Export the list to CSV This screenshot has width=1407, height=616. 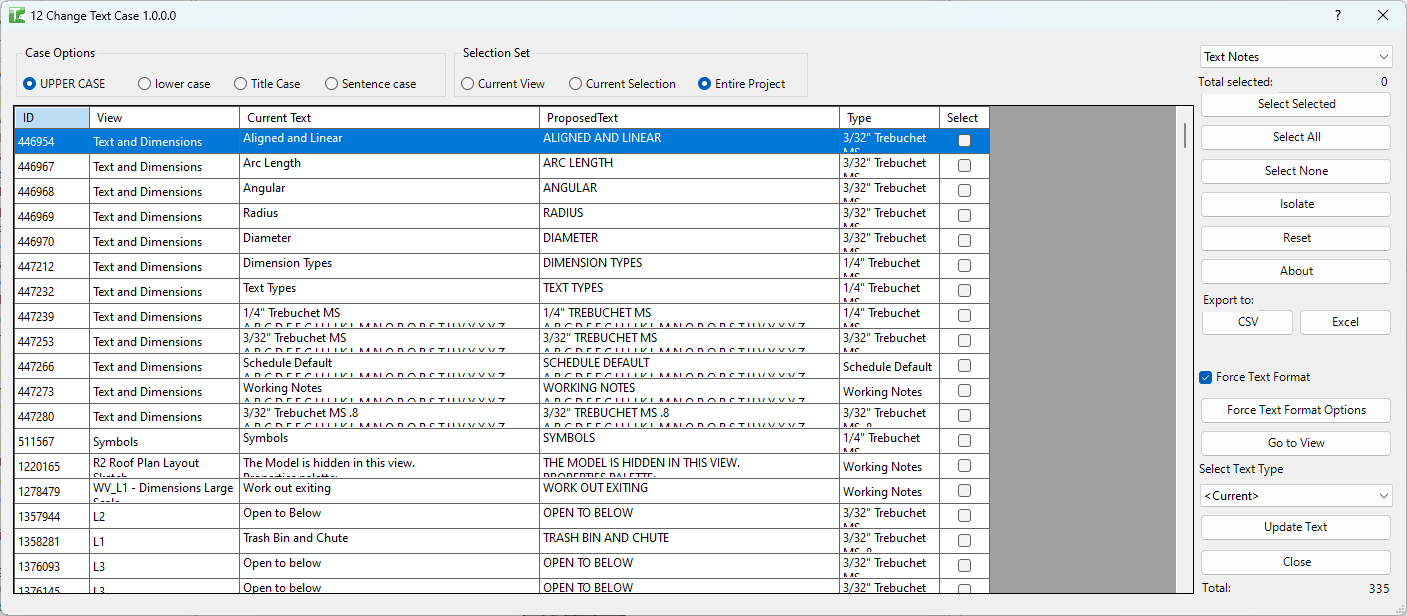1248,322
